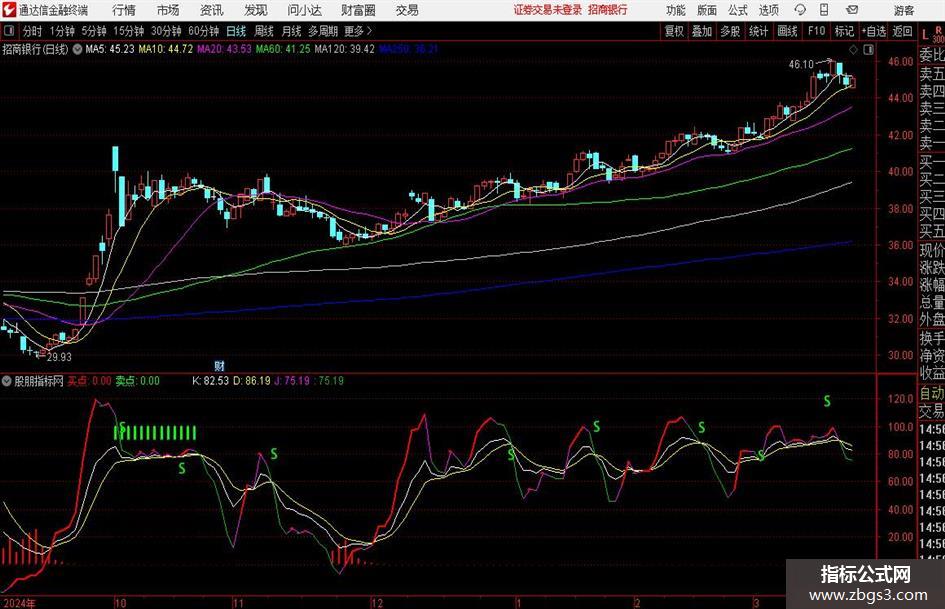
Task: Switch to 月线 monthly period
Action: 291,31
